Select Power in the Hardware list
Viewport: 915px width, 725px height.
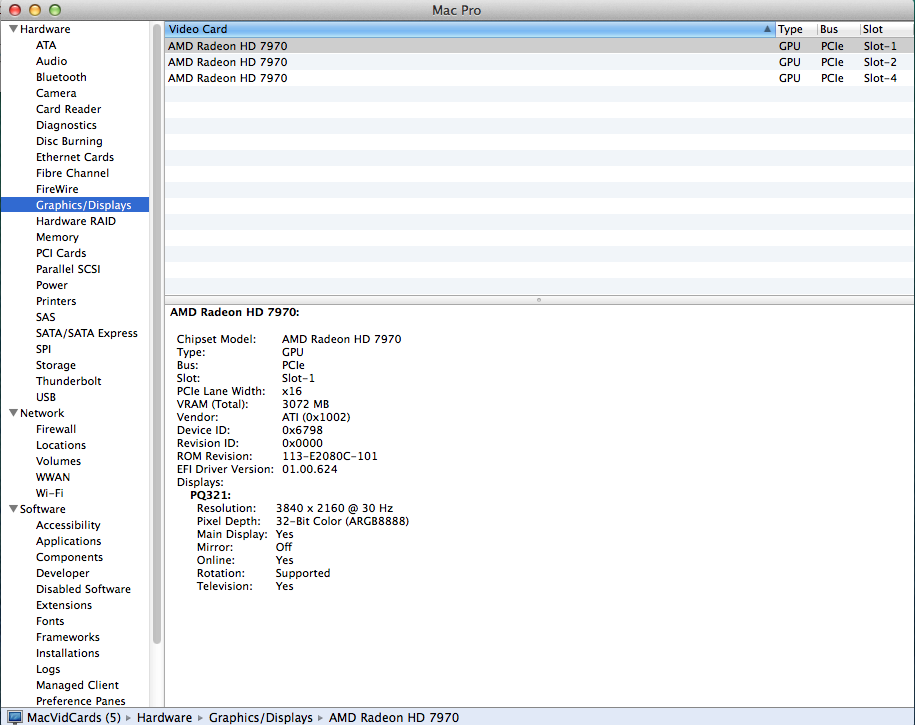[x=52, y=285]
